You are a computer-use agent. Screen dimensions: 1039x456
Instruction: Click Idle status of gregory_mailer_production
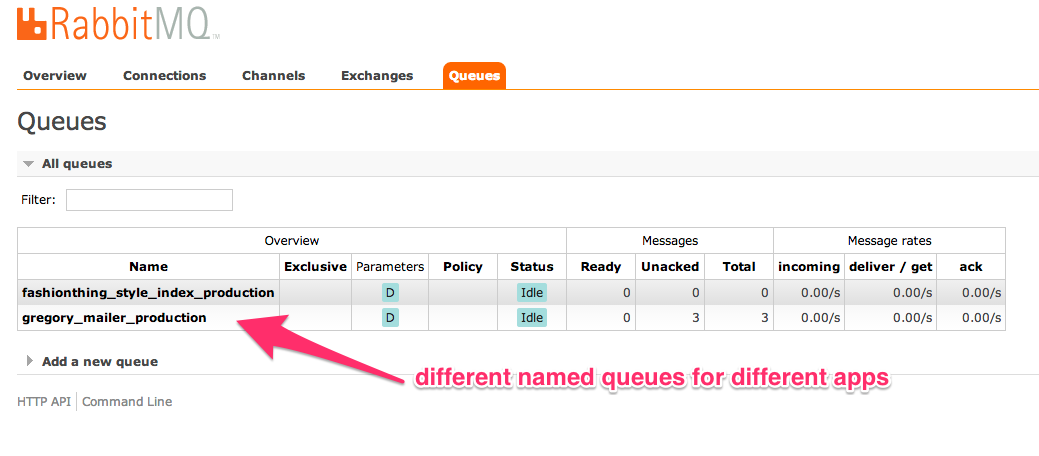click(532, 317)
